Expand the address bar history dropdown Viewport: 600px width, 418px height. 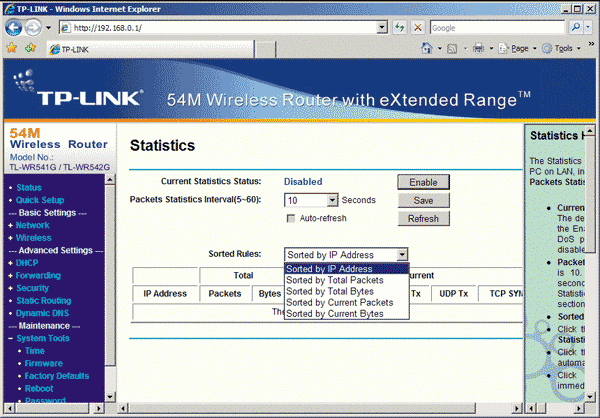click(382, 28)
